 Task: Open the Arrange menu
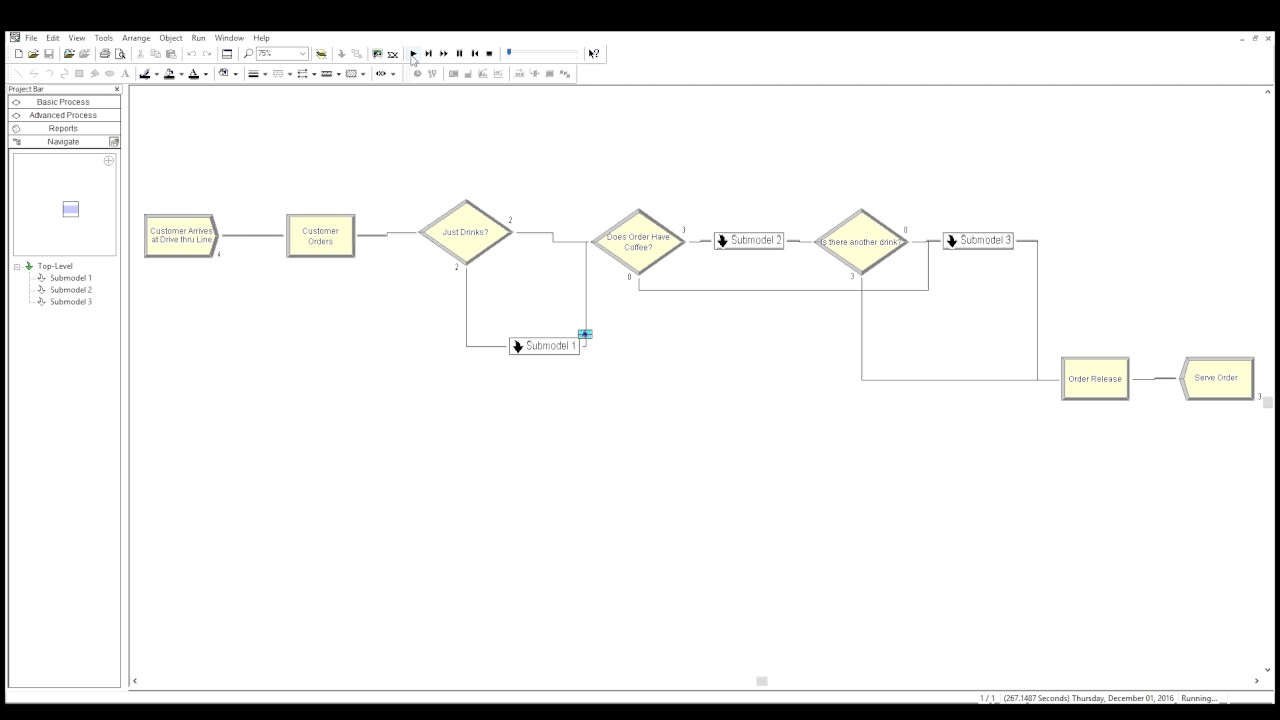coord(136,38)
